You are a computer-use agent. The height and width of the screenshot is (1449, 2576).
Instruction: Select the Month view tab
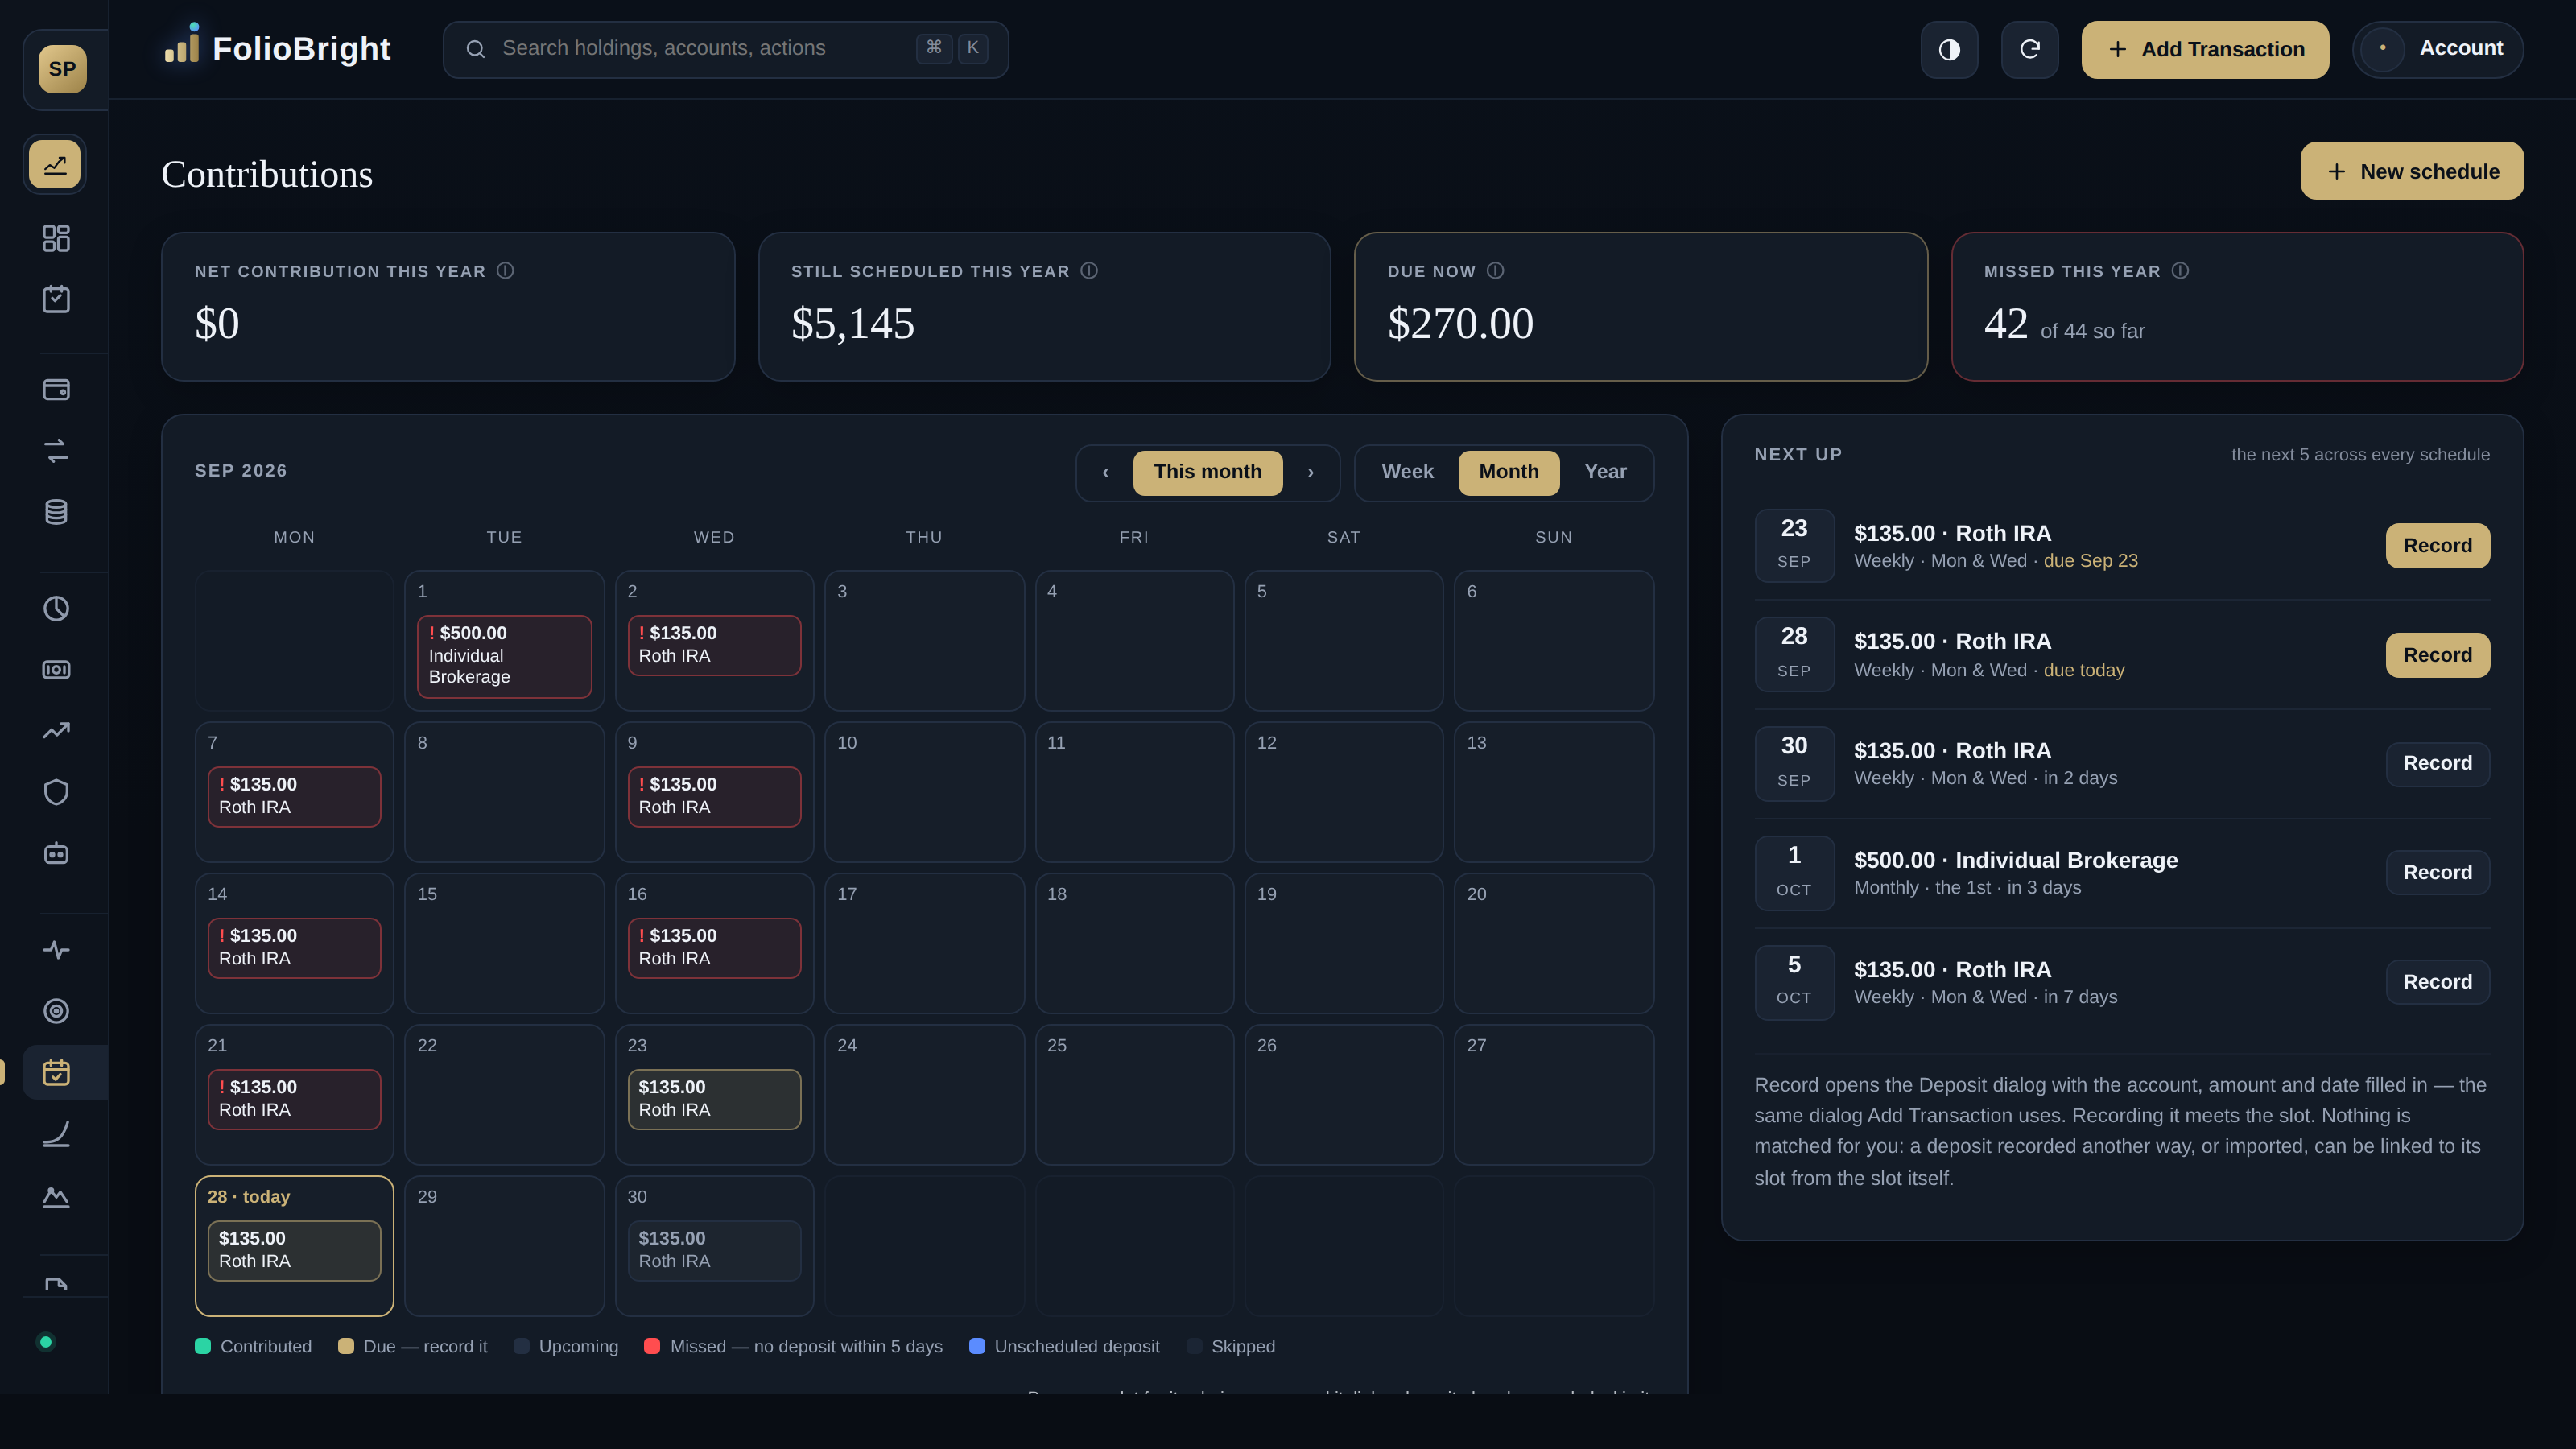(x=1509, y=472)
